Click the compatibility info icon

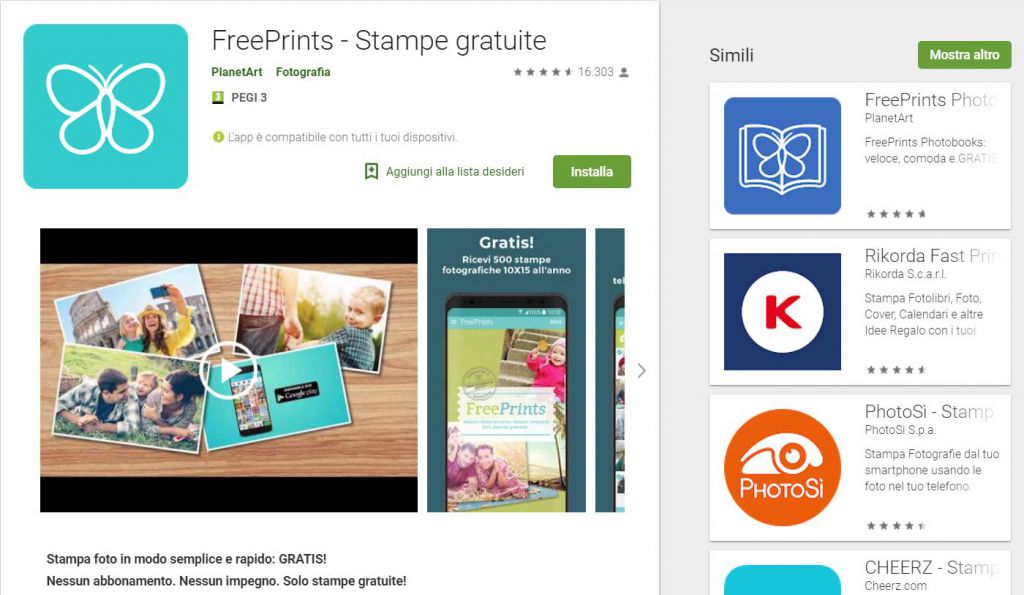(218, 137)
